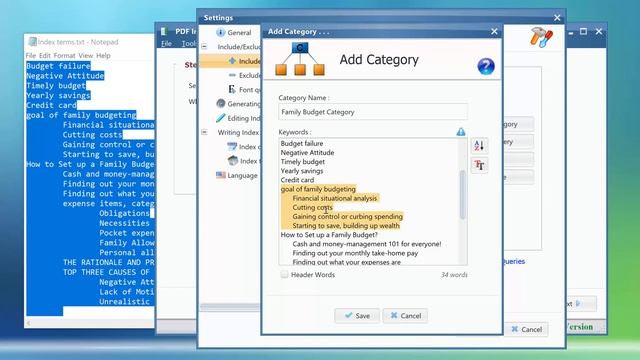Click 'Necessities' line in Notepad
This screenshot has width=640, height=360.
point(124,223)
